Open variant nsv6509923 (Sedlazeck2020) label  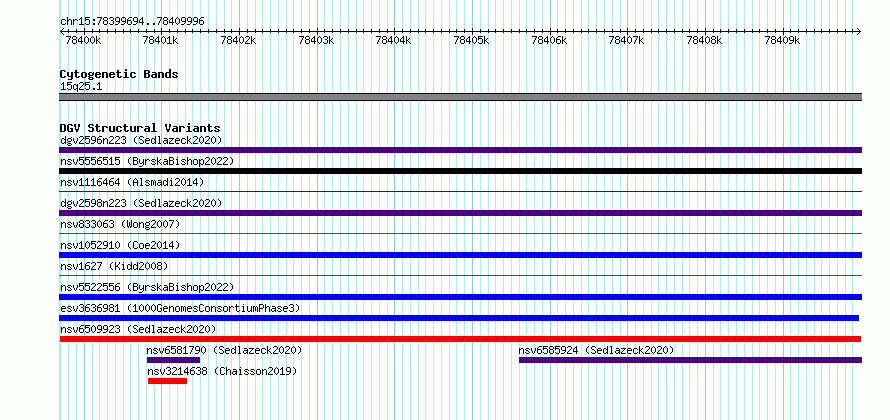[x=138, y=329]
